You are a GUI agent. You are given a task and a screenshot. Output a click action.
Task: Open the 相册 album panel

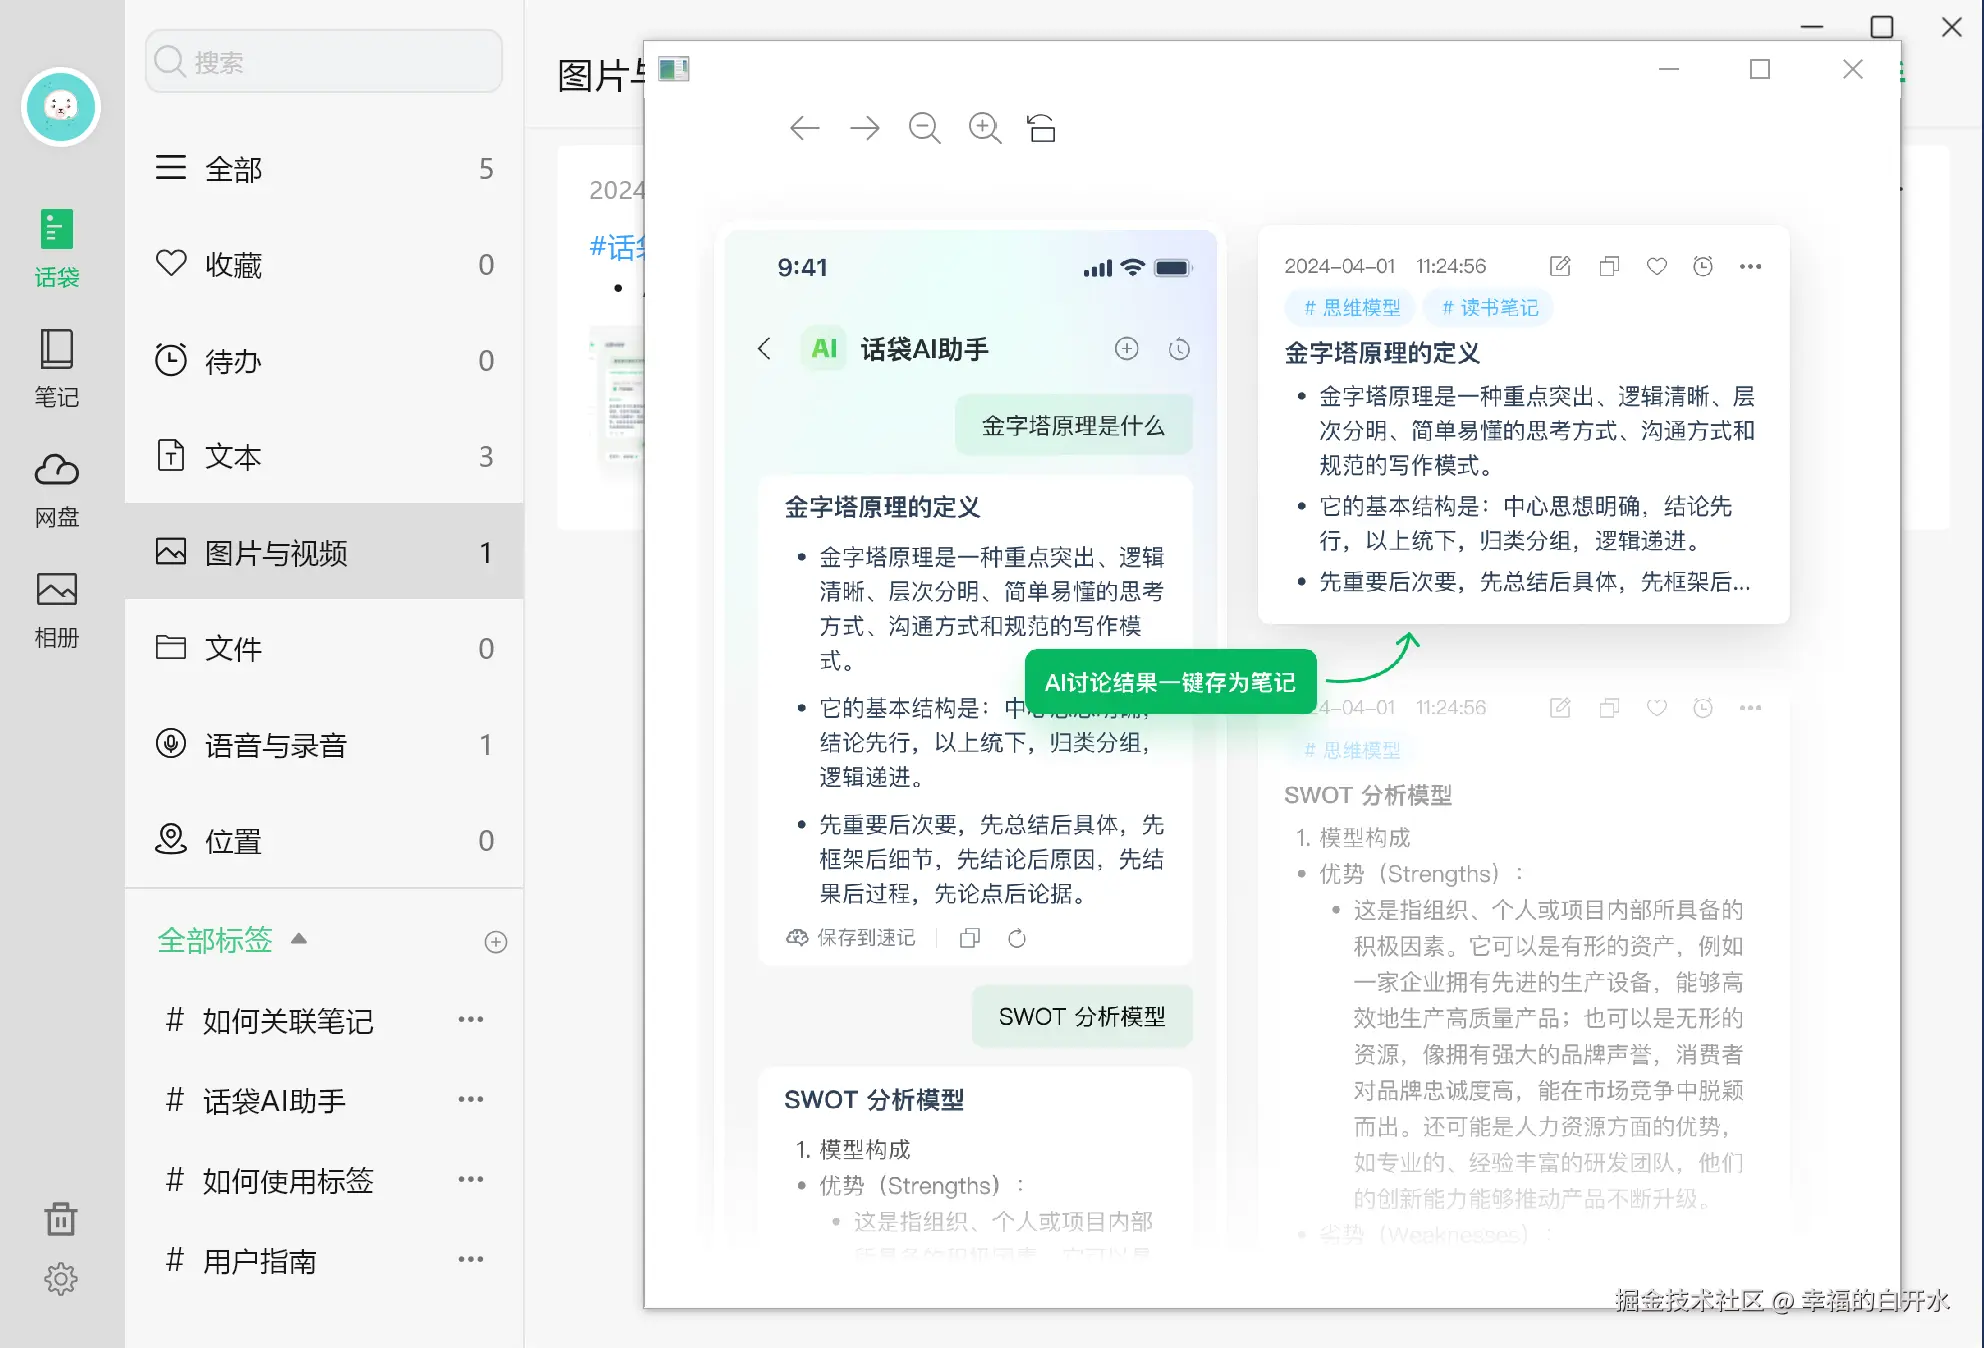point(57,607)
